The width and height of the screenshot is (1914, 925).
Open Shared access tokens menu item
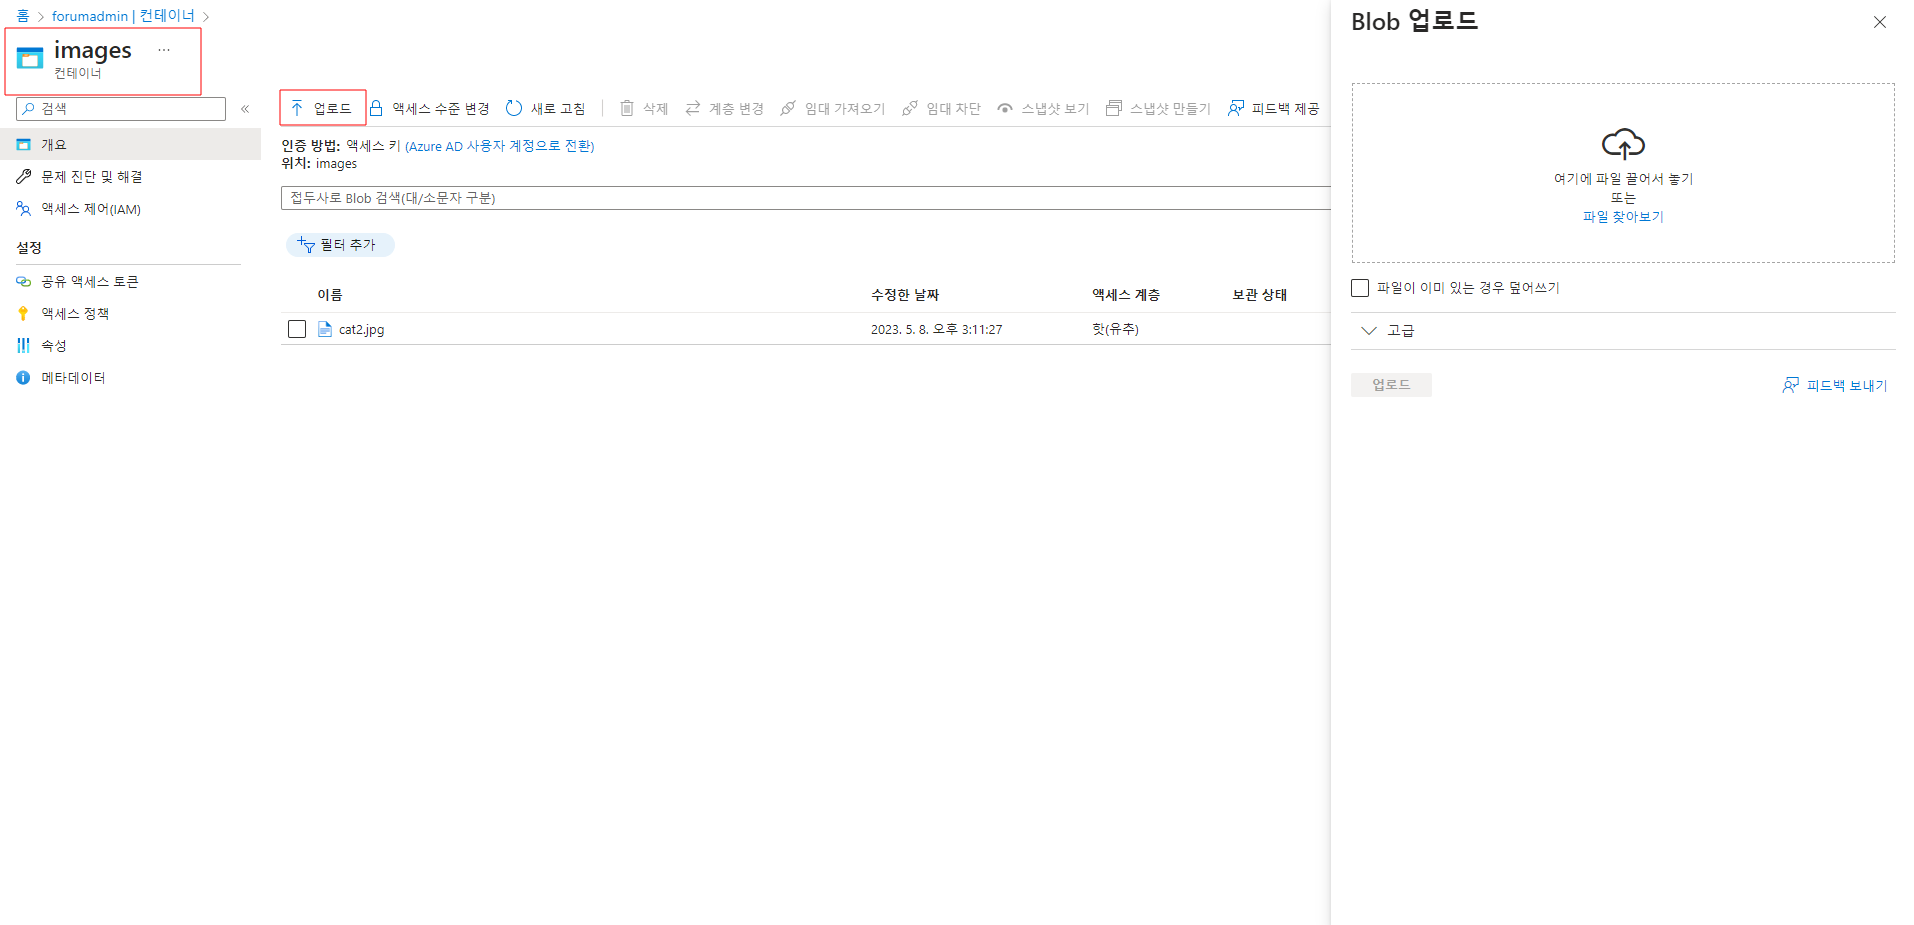pos(89,282)
